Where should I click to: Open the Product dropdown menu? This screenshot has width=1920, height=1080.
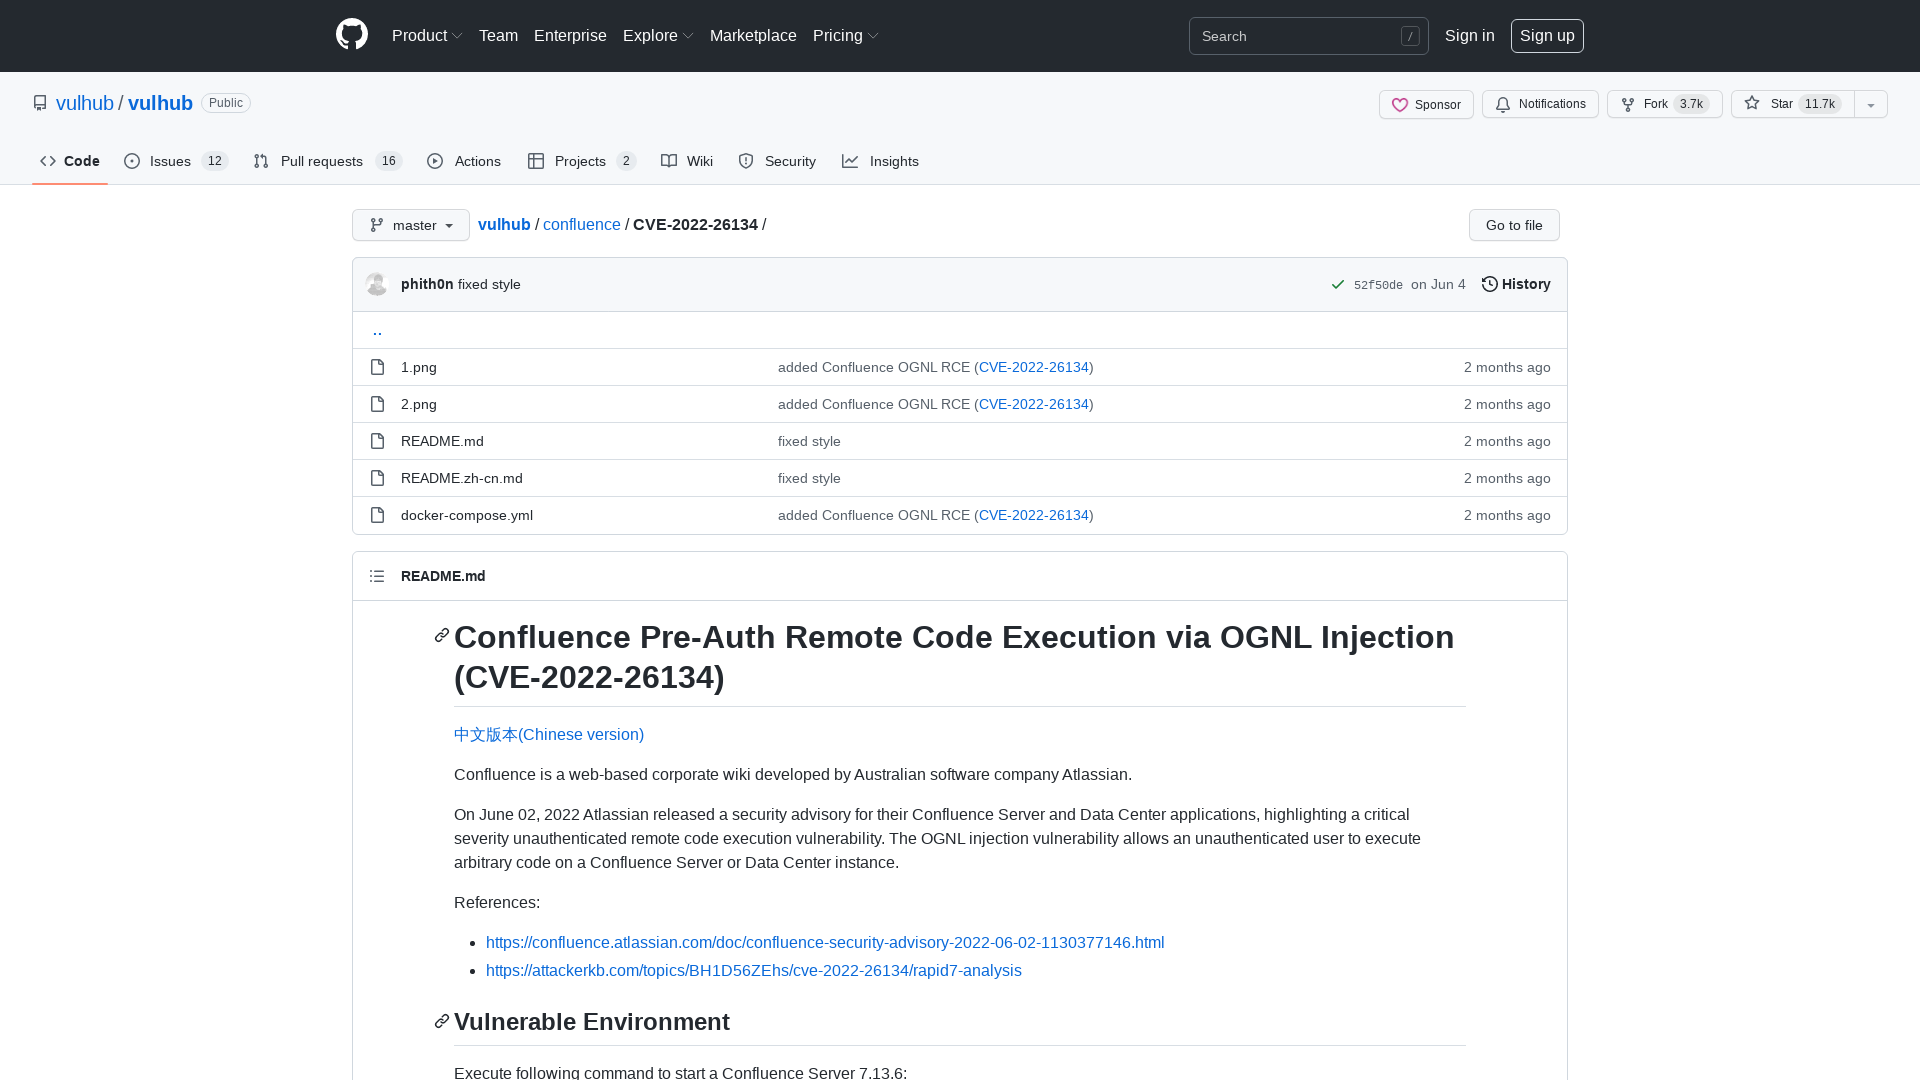coord(426,35)
